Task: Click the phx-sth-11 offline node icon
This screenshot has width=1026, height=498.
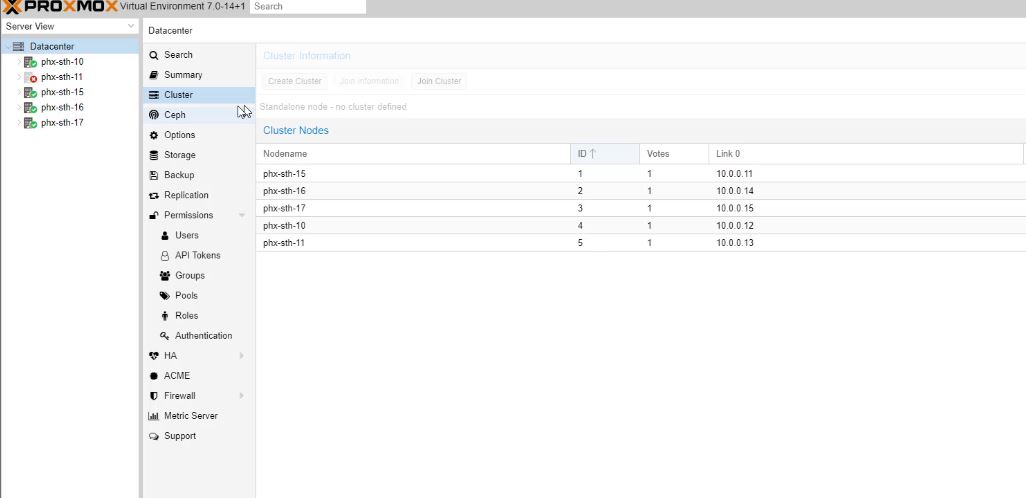Action: [x=30, y=77]
